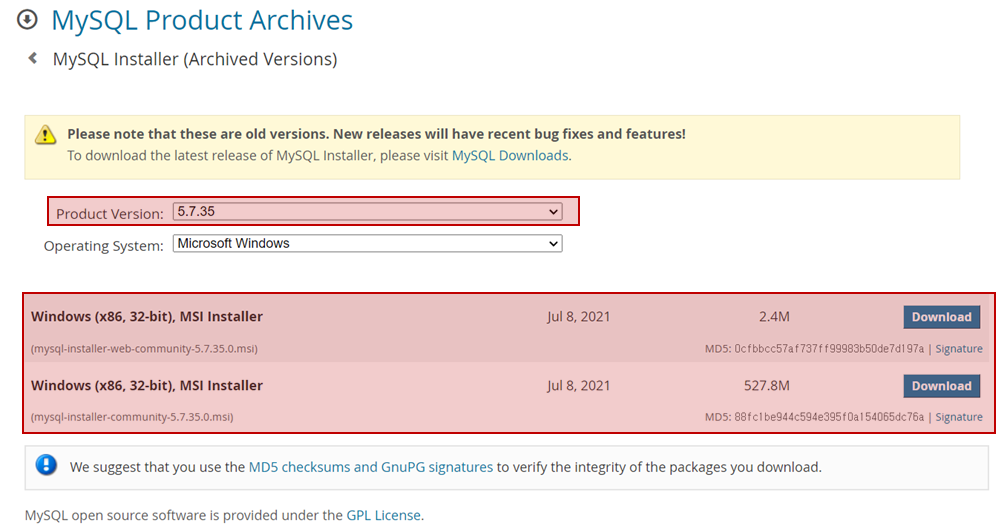Click the Operating System: label
This screenshot has width=1007, height=529.
pos(103,246)
